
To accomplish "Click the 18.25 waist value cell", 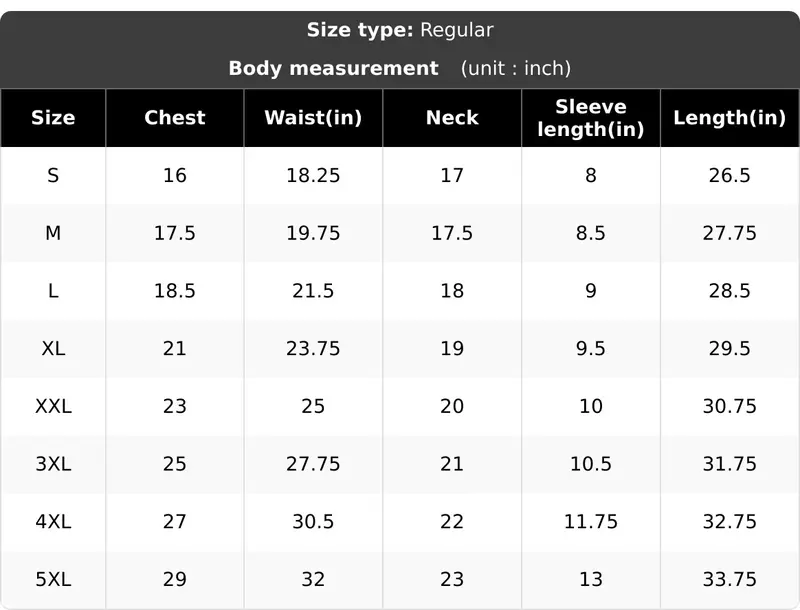I will (313, 175).
